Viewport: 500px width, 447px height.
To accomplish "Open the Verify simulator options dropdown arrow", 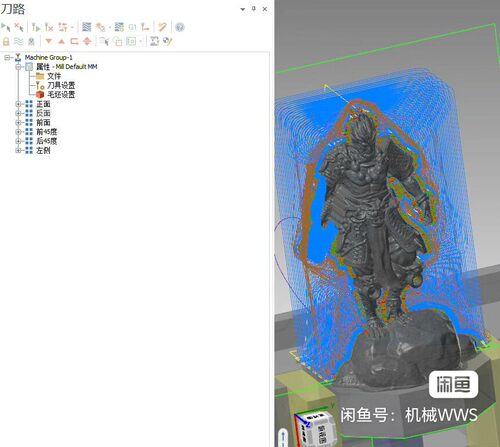I will pos(109,27).
